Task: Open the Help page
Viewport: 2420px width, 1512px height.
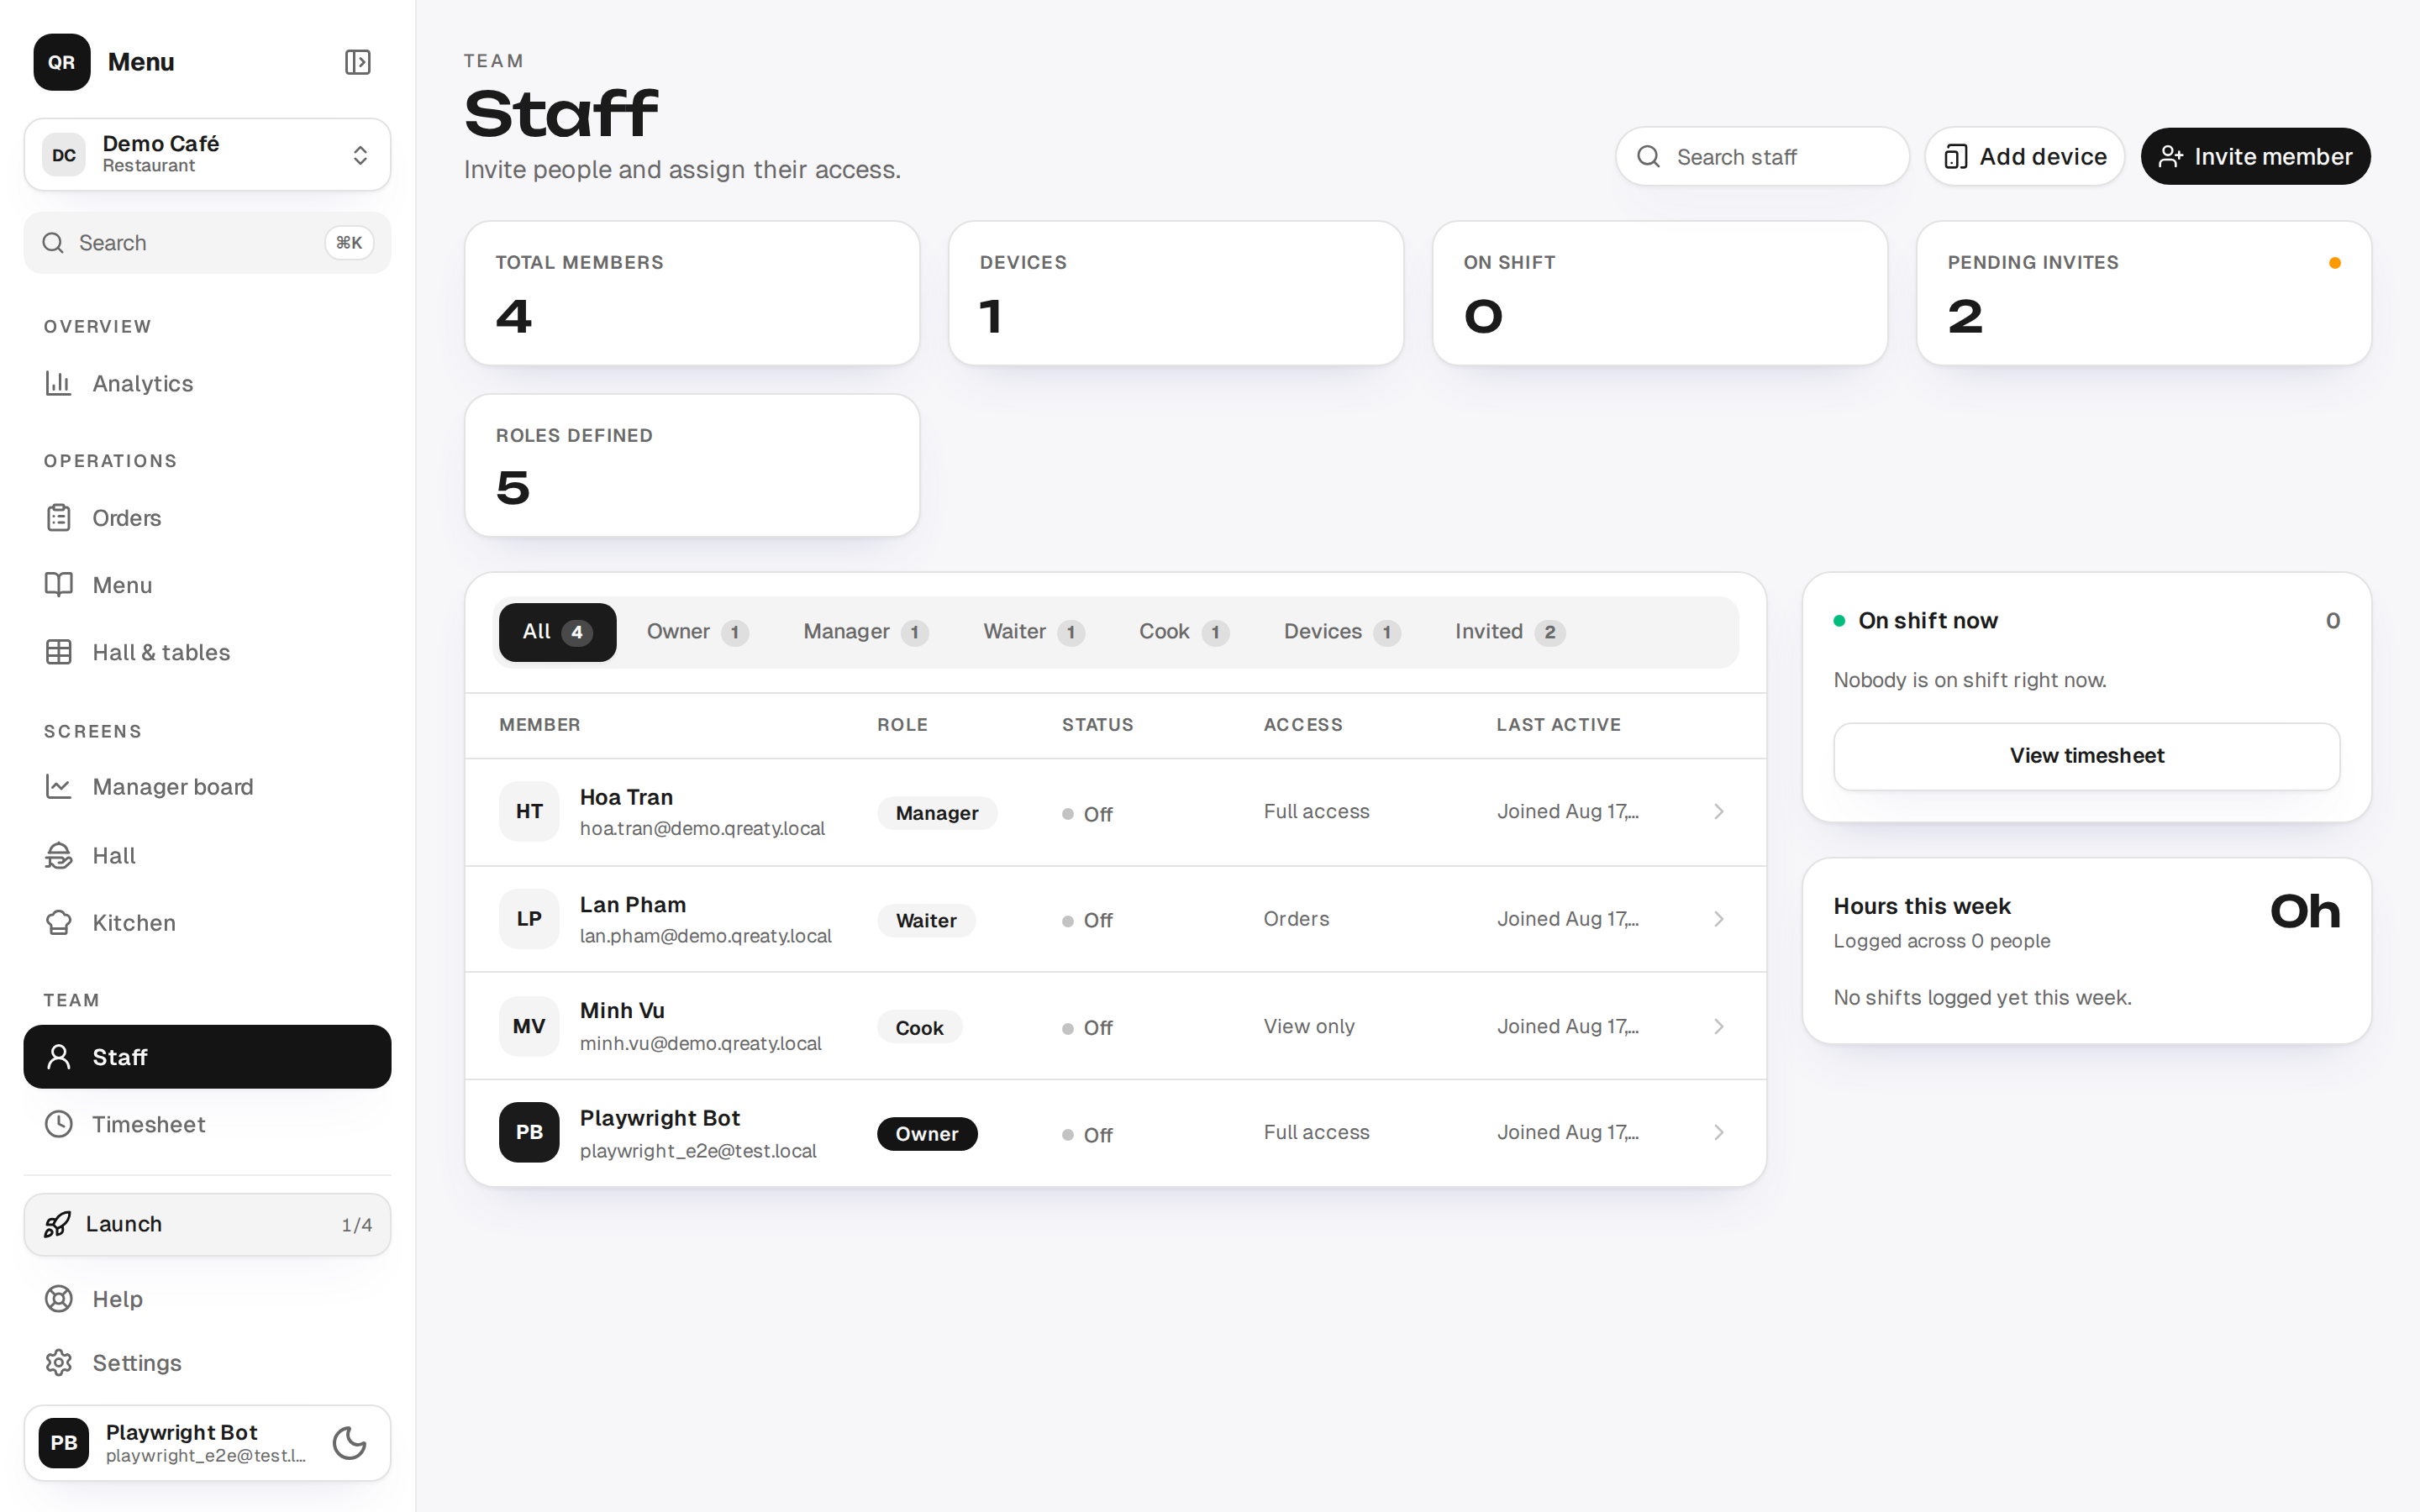Action: (x=207, y=1299)
